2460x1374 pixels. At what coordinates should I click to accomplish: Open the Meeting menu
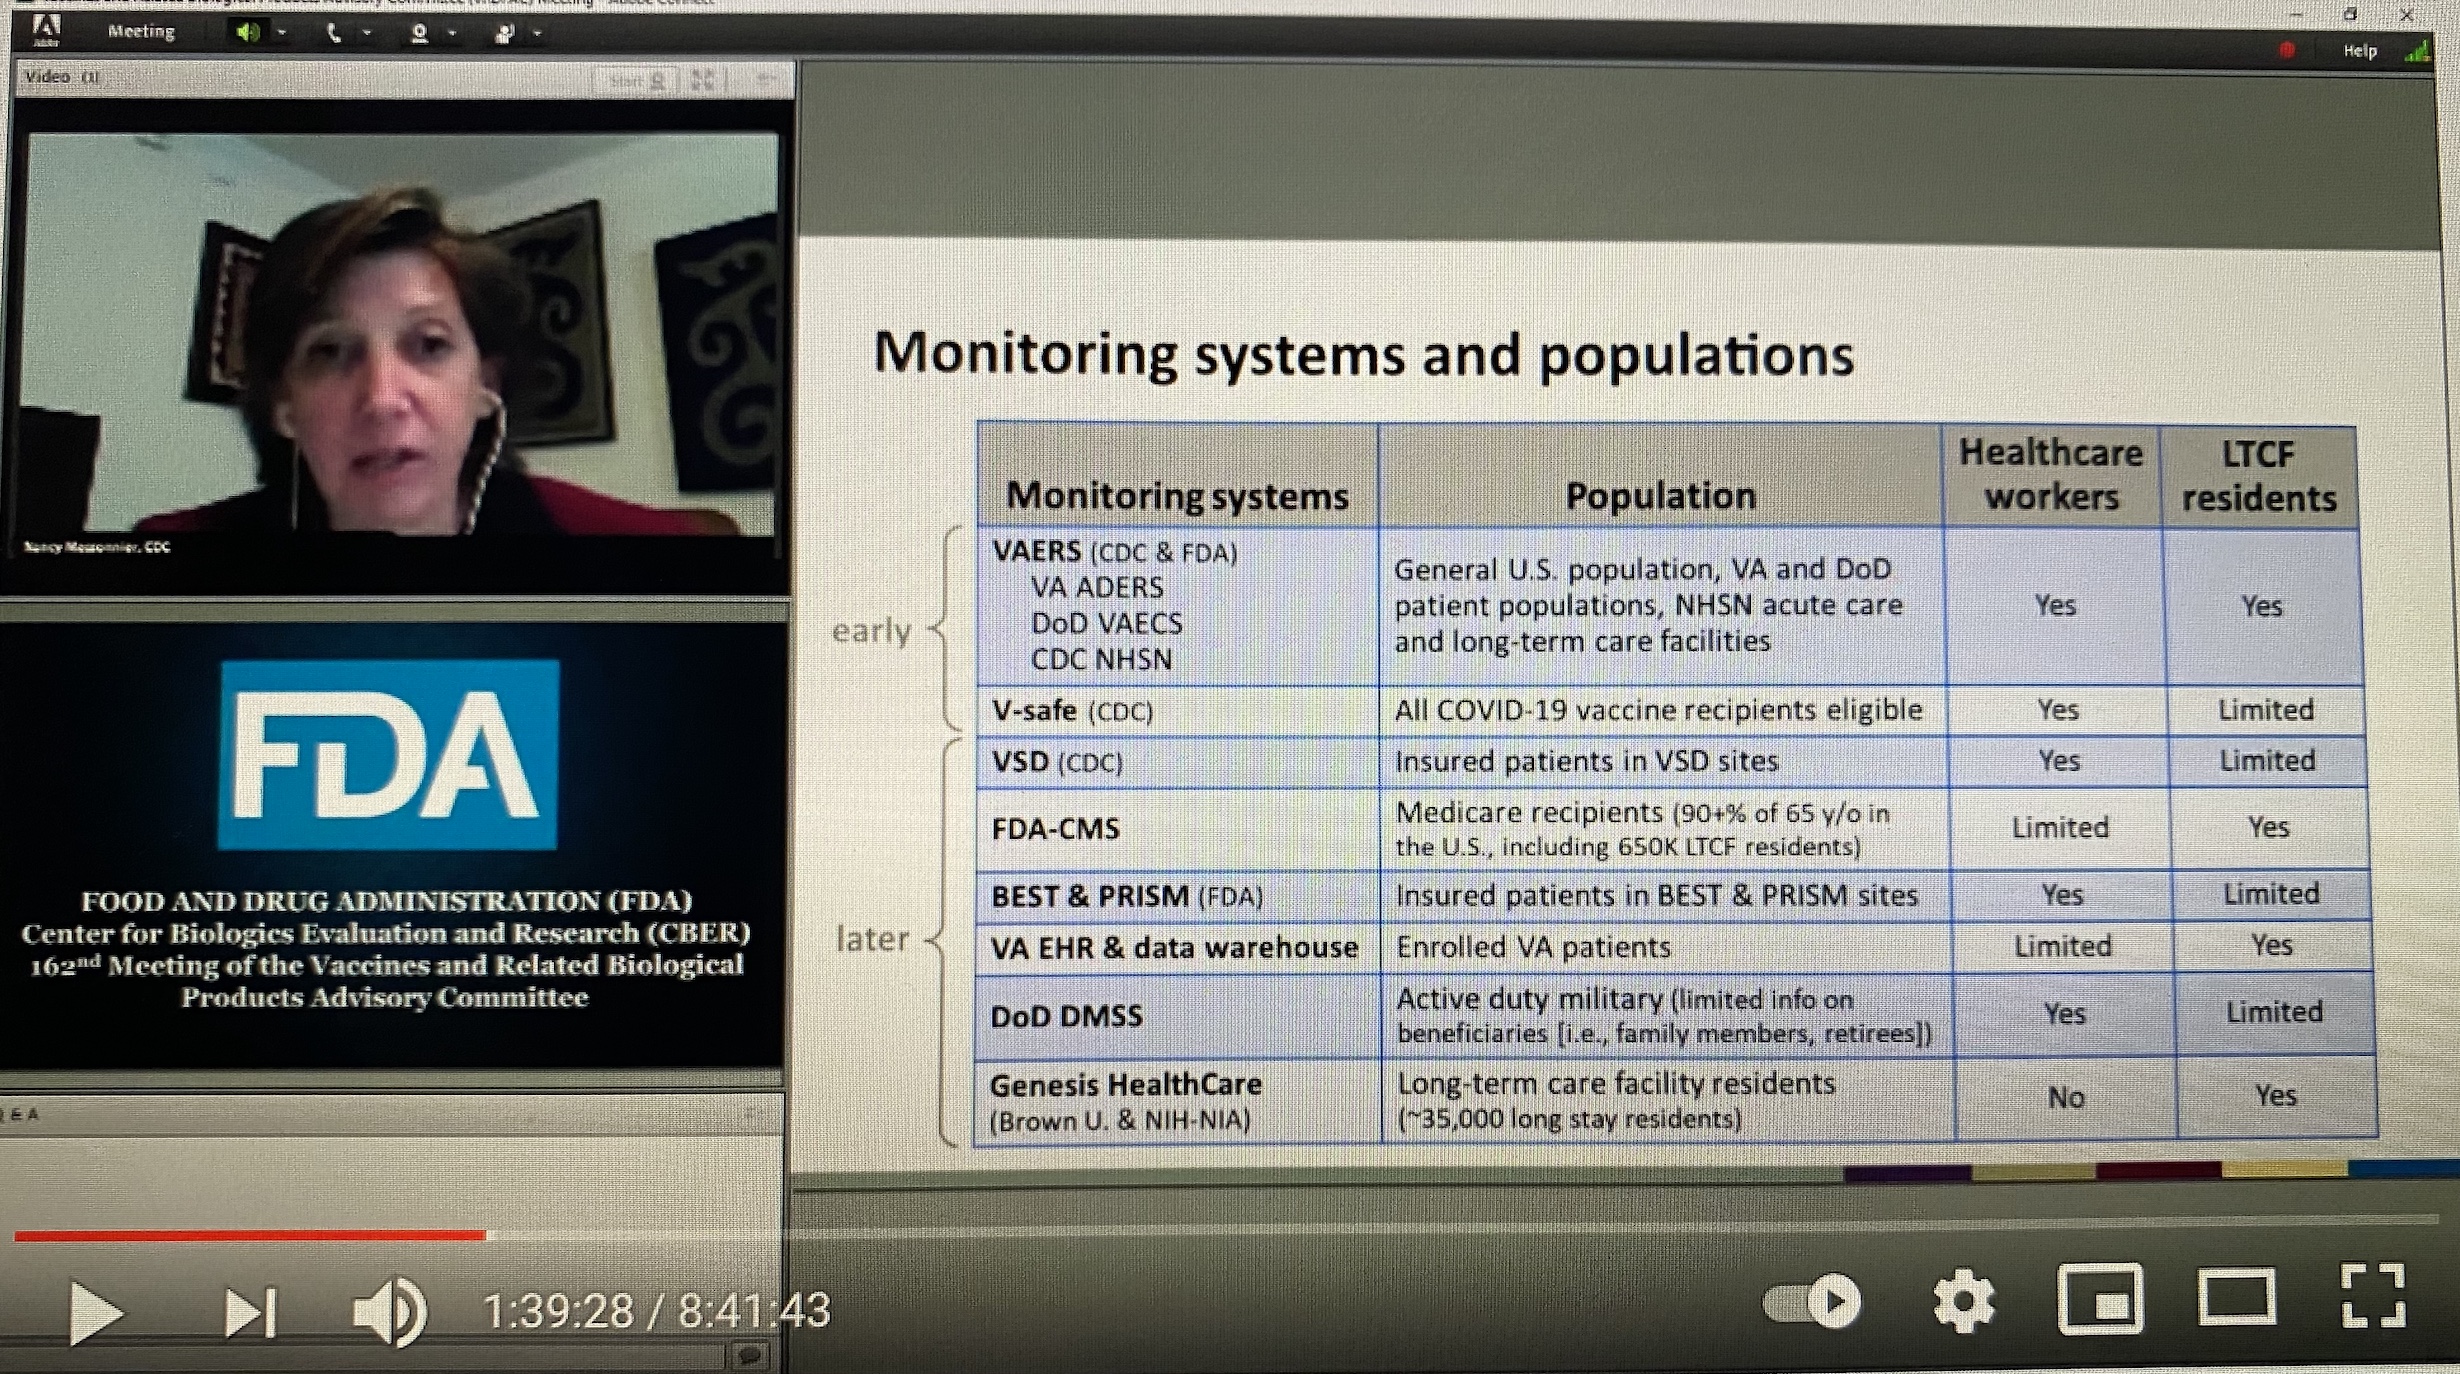click(141, 32)
